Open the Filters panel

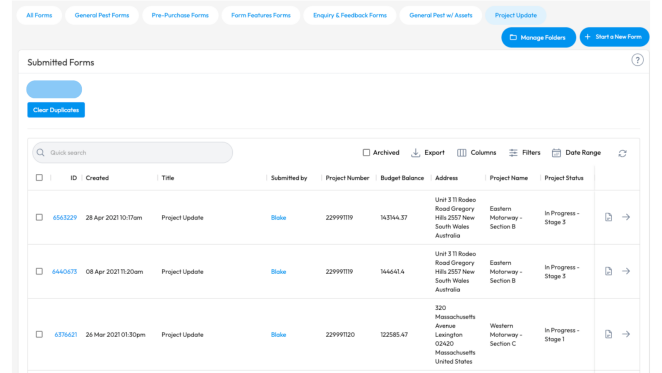coord(524,152)
